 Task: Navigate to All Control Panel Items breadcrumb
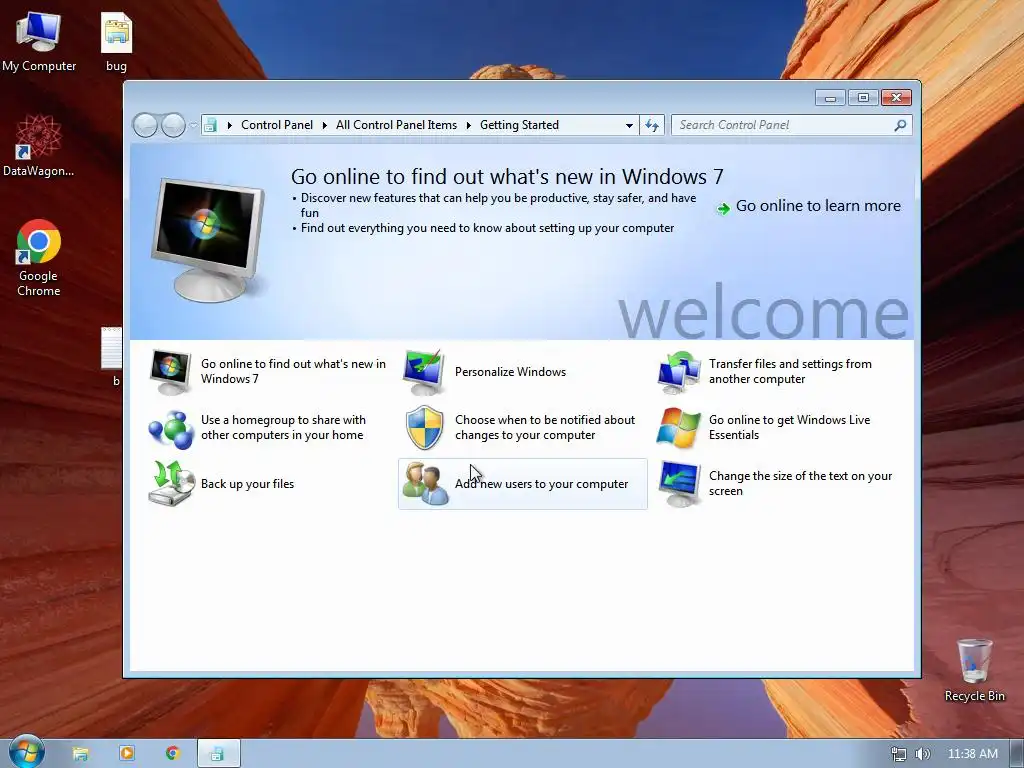pos(396,125)
